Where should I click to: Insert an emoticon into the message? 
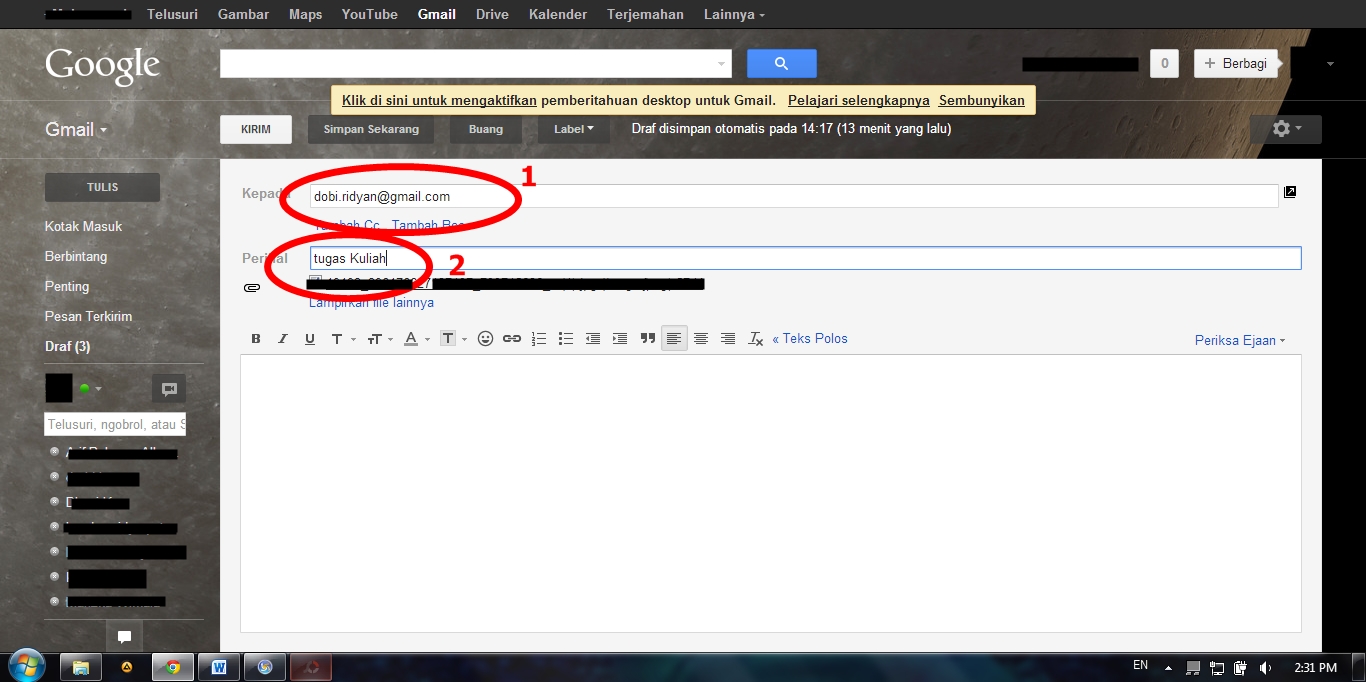coord(485,338)
